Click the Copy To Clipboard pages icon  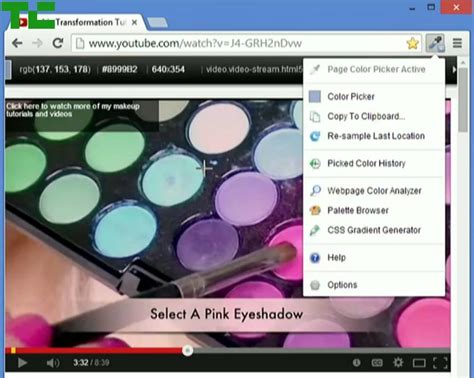(315, 116)
